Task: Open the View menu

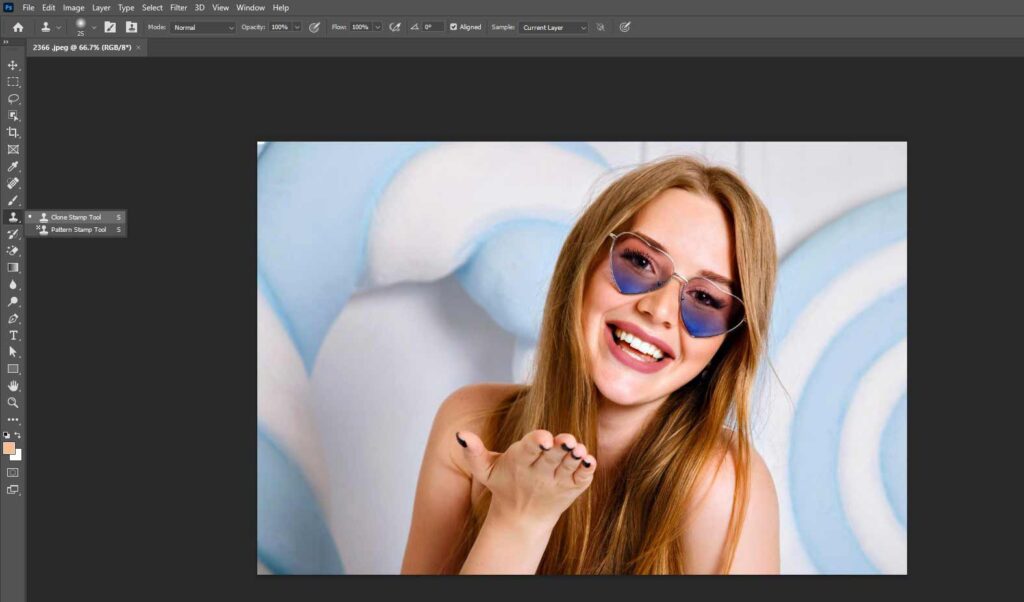Action: [x=220, y=8]
